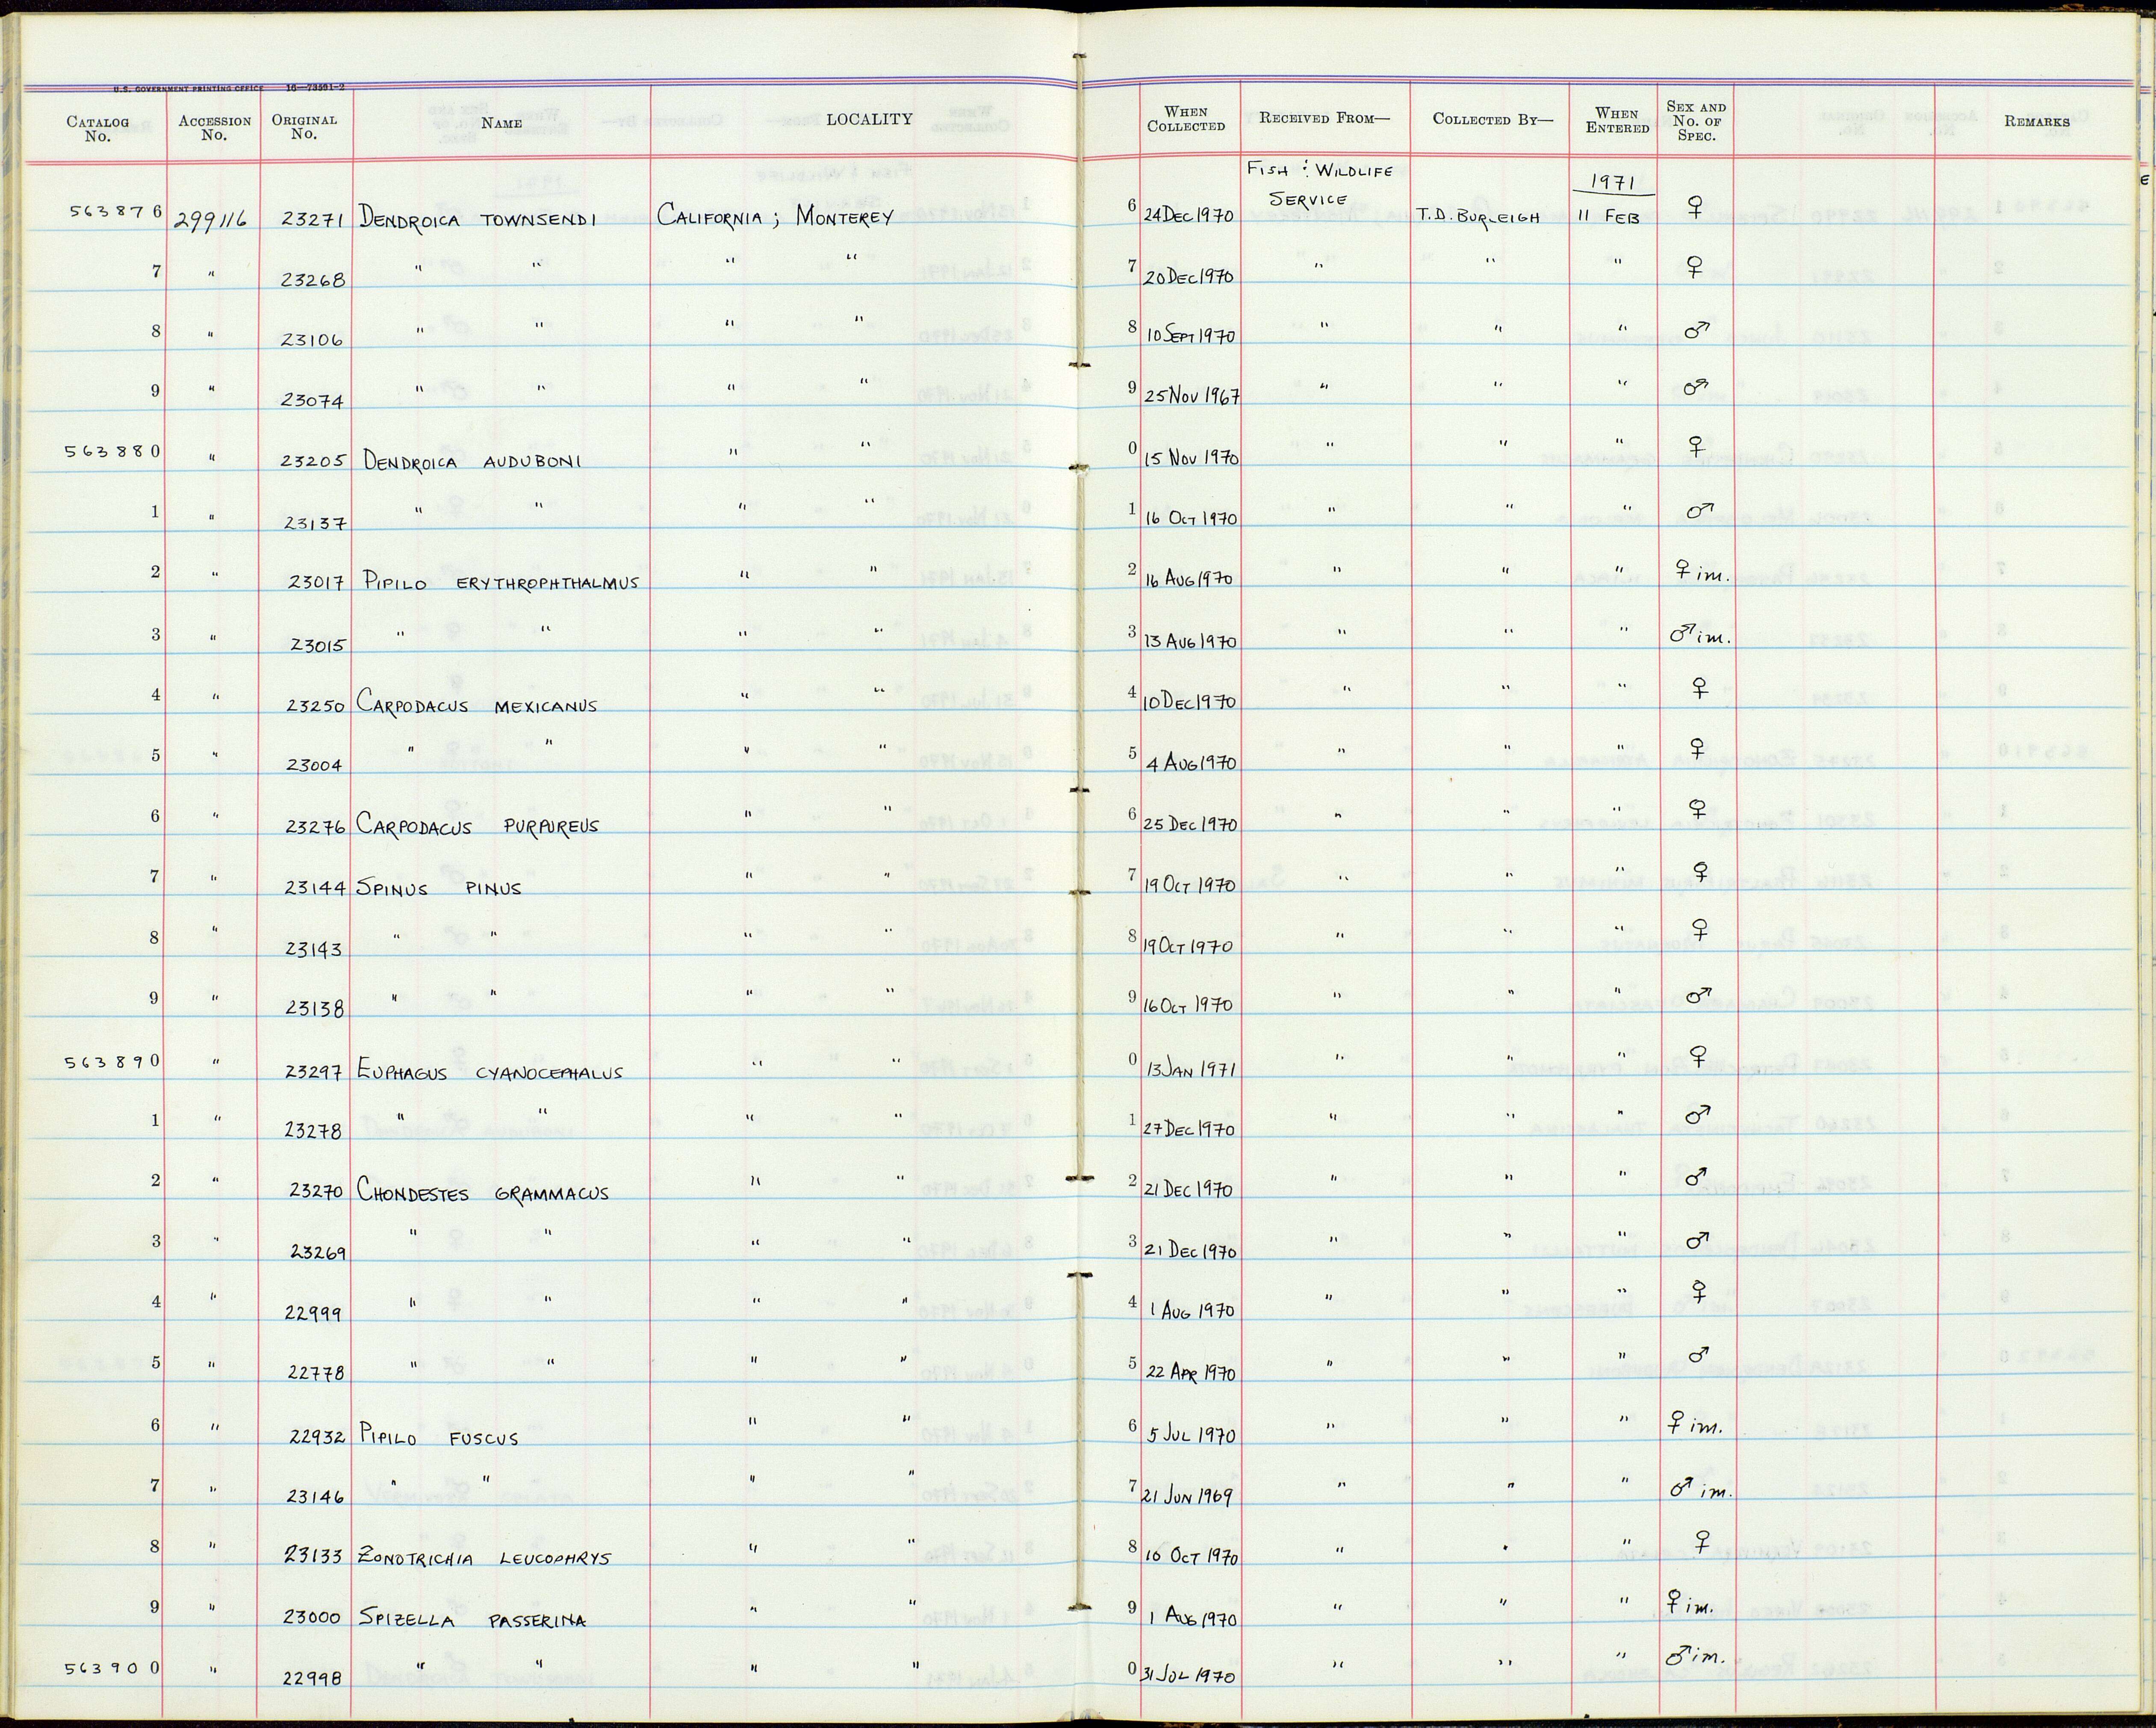2156x1728 pixels.
Task: Click original number 23268
Action: [313, 280]
